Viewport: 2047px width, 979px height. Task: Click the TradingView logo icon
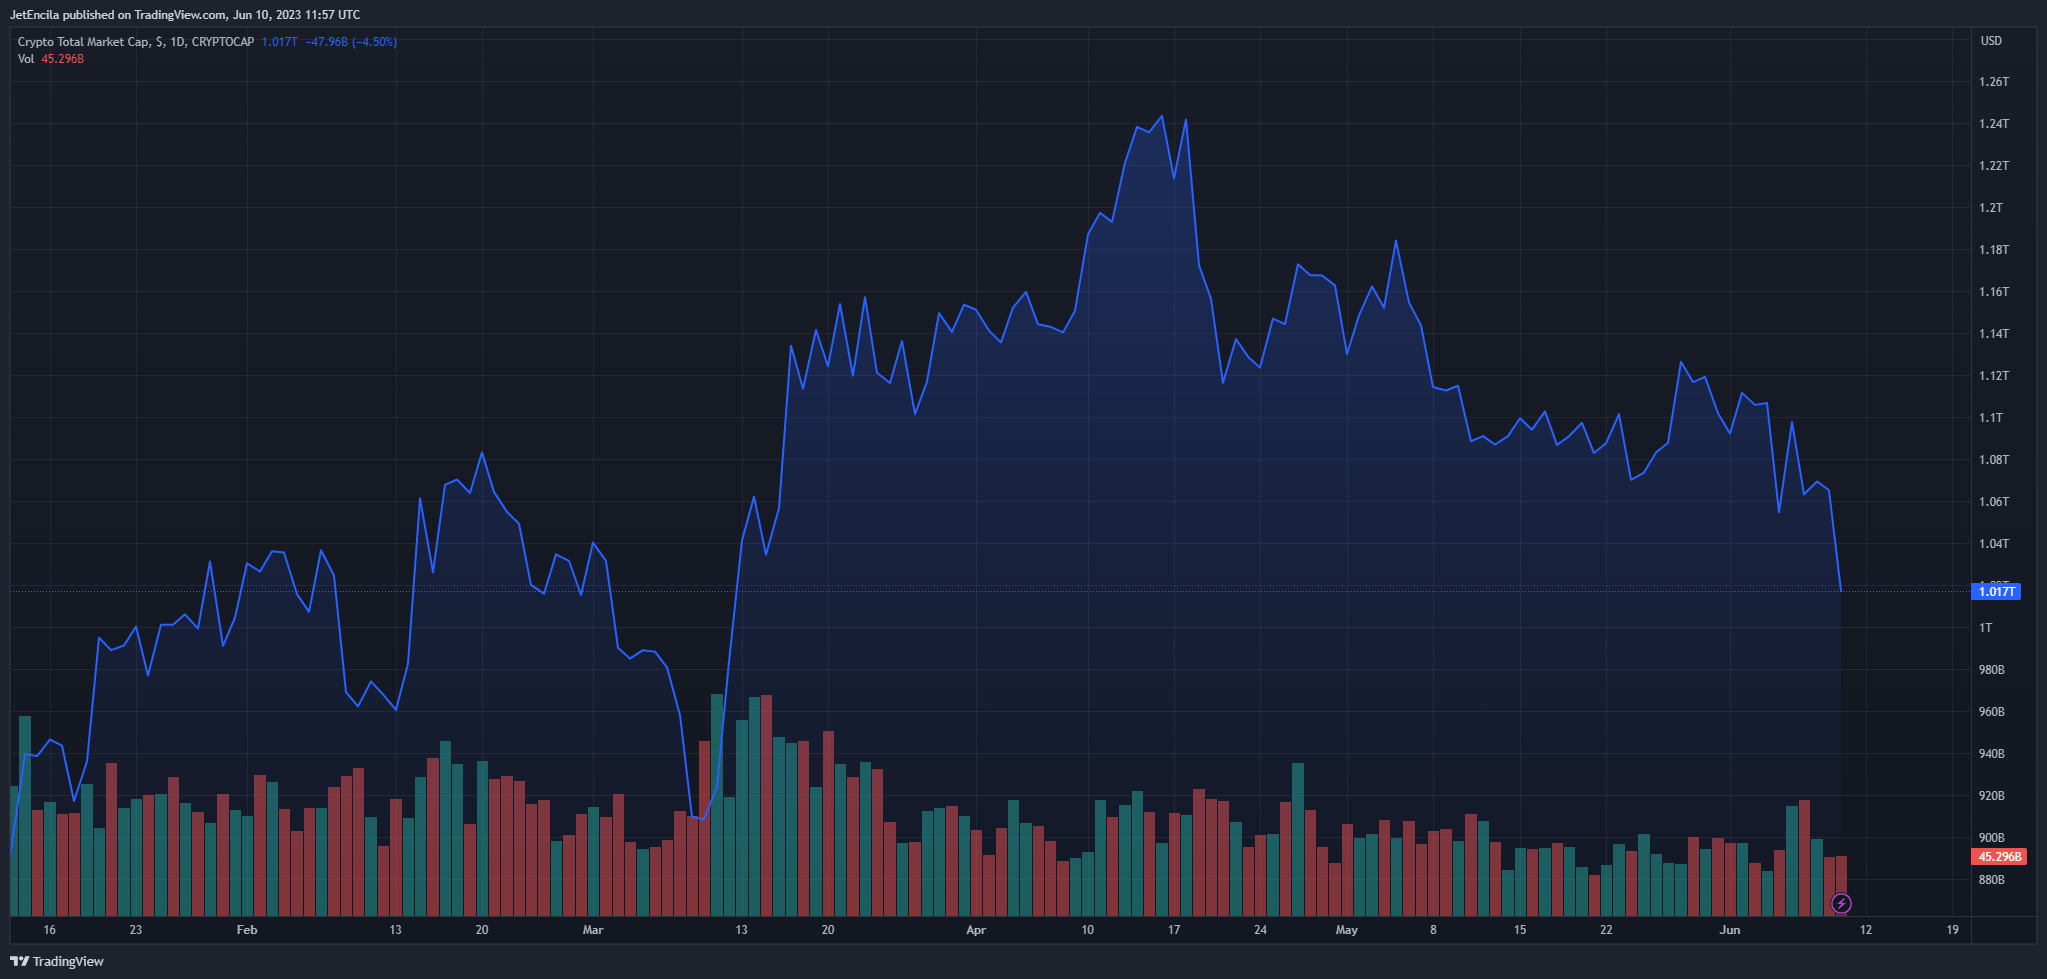point(19,961)
